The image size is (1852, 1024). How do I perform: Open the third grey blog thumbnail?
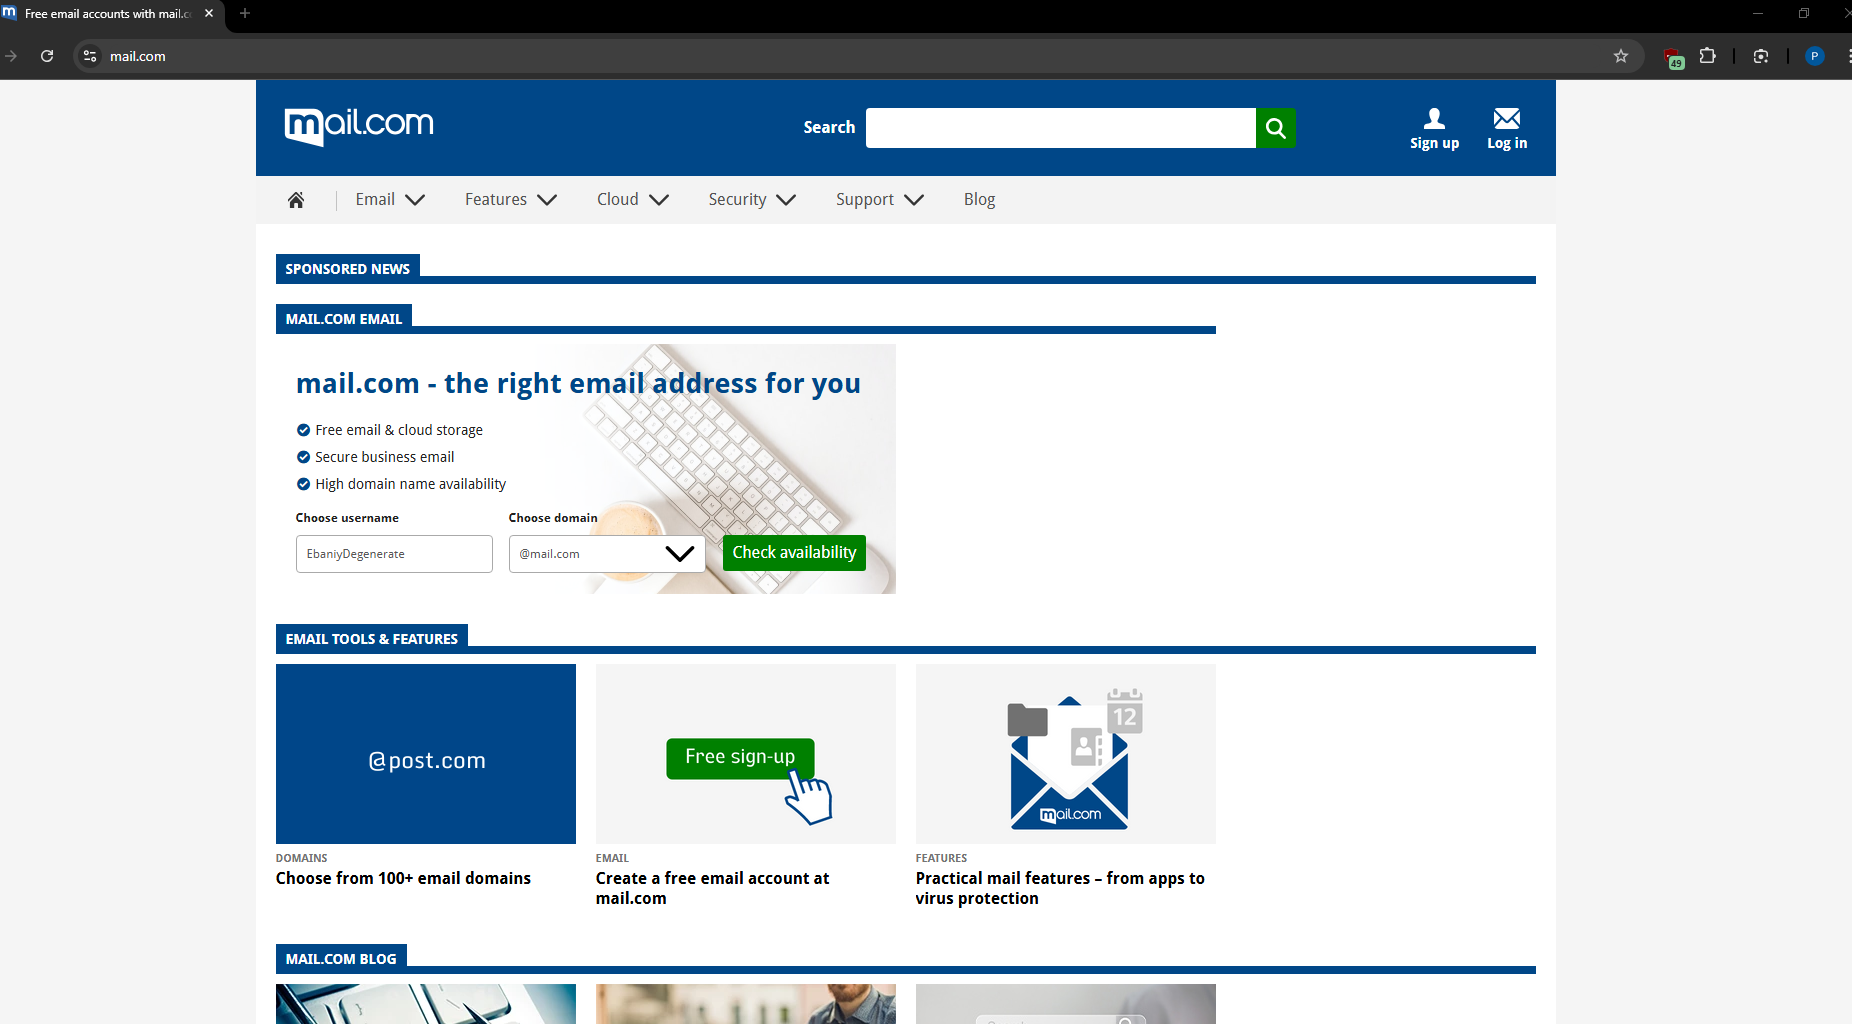click(1066, 1004)
